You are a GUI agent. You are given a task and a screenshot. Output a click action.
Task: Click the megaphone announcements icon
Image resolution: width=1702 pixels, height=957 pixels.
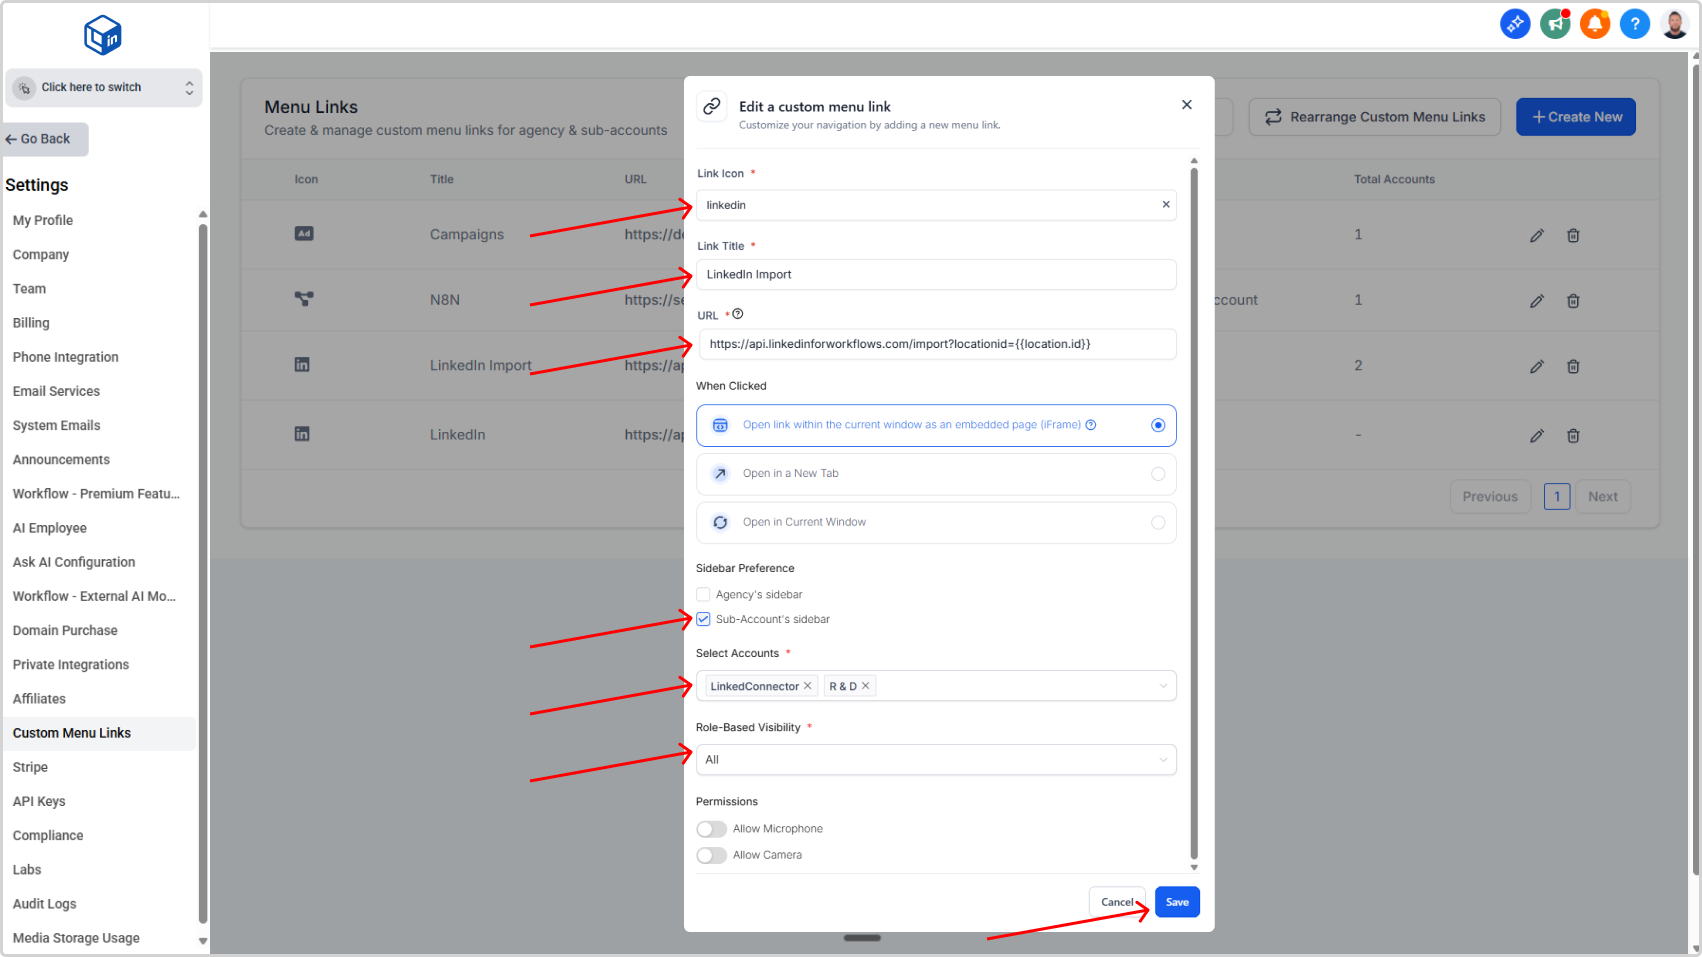point(1555,23)
